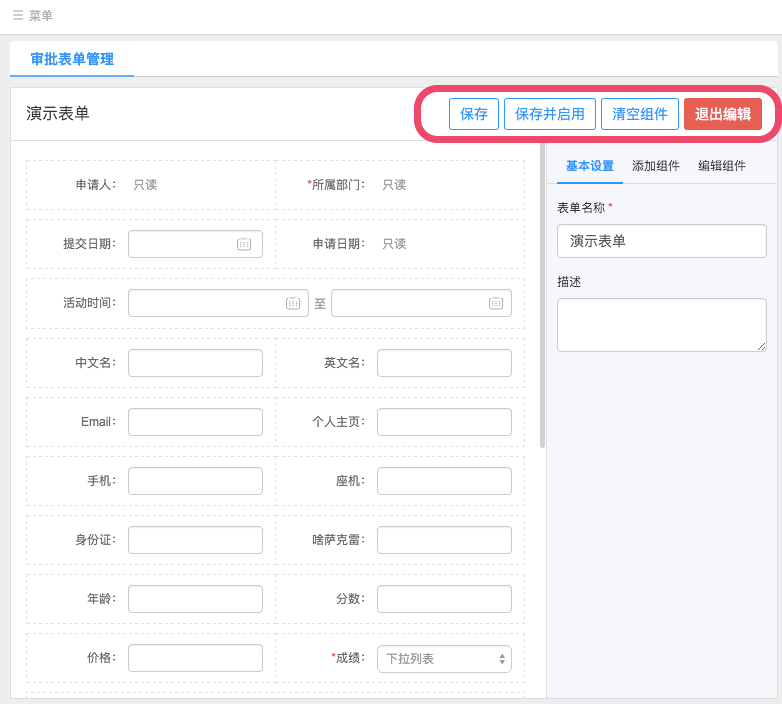Image resolution: width=782 pixels, height=704 pixels.
Task: Open the 审批表单管理 tab
Action: pos(72,59)
